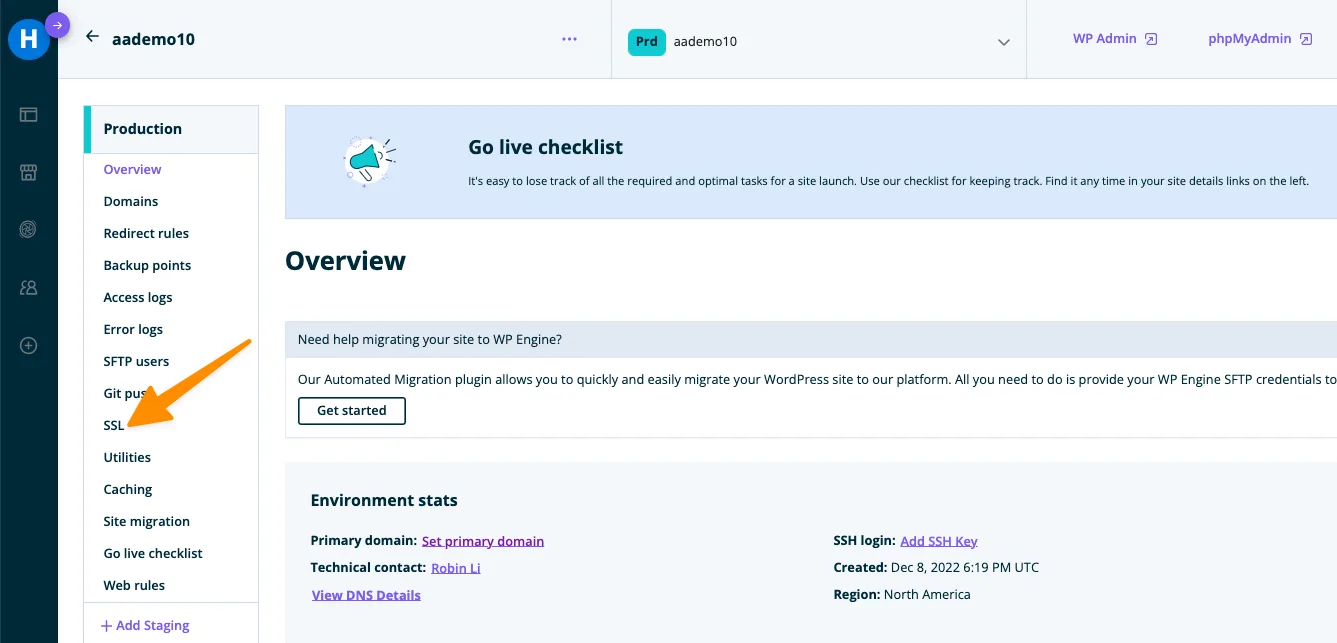Click the Created date Dec 8, 2022 text
1337x643 pixels.
click(x=936, y=567)
